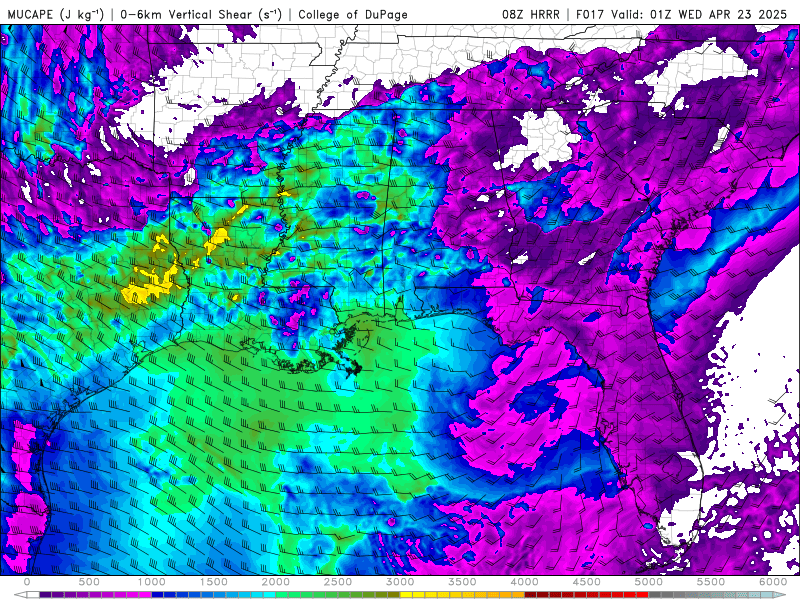Viewport: 800px width, 600px height.
Task: Click the MUCAPE (J kg⁻¹) title label
Action: 56,14
